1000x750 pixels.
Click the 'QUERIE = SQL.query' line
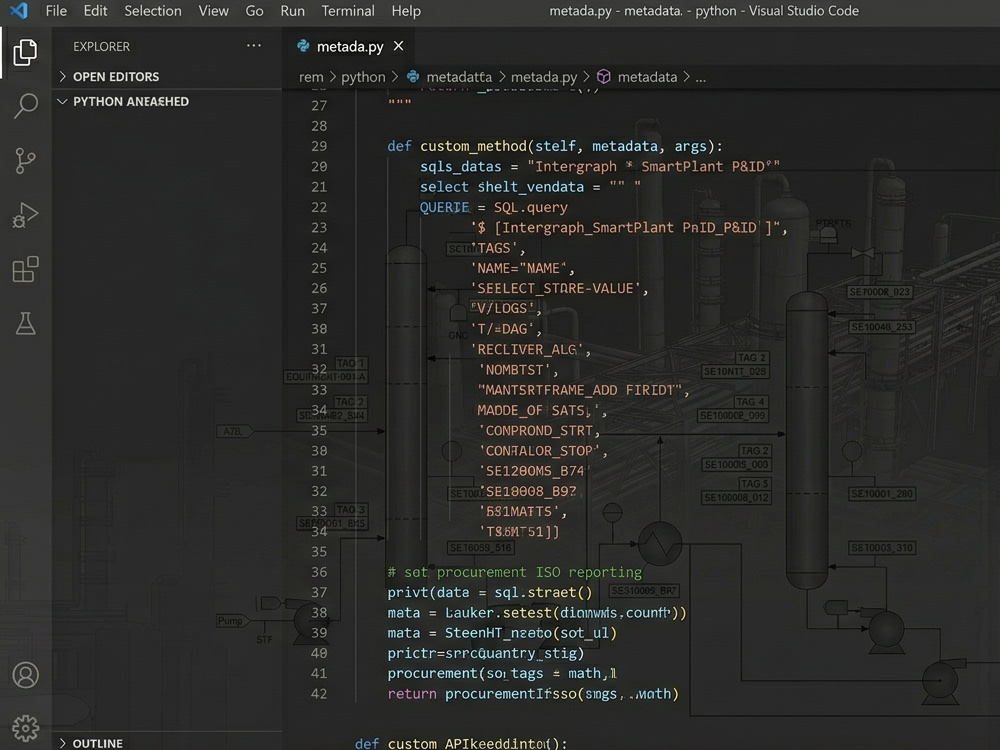point(493,207)
